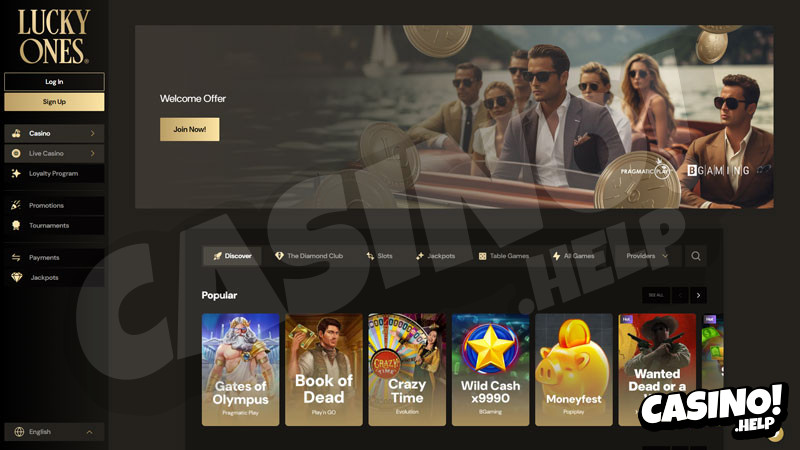
Task: Click the Live Casino chip icon
Action: tap(16, 153)
